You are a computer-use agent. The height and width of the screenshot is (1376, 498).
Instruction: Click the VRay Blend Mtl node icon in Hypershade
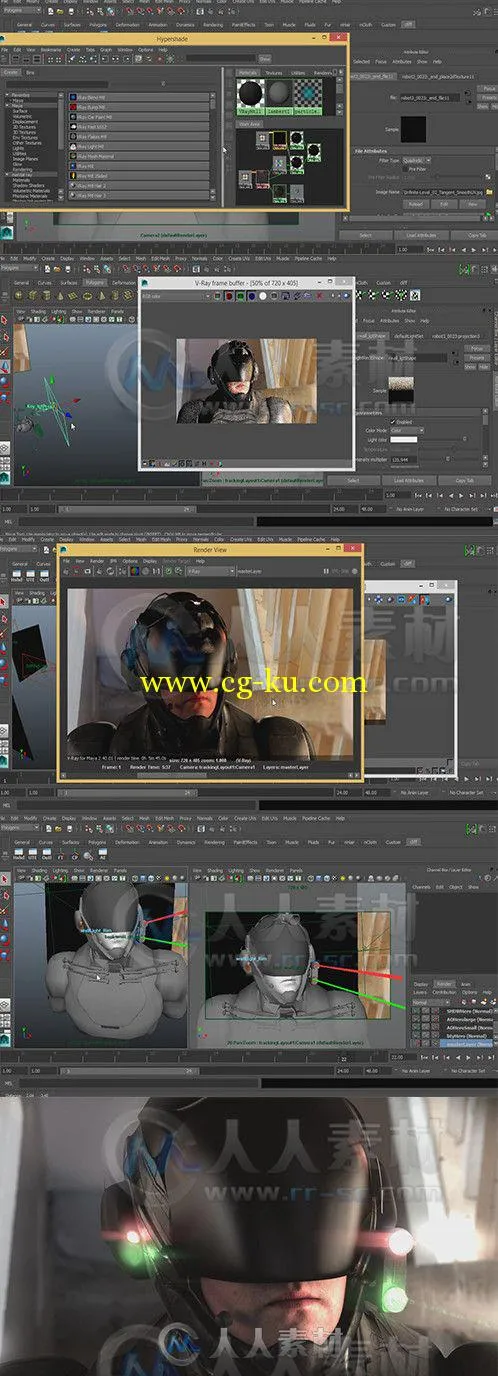click(73, 97)
